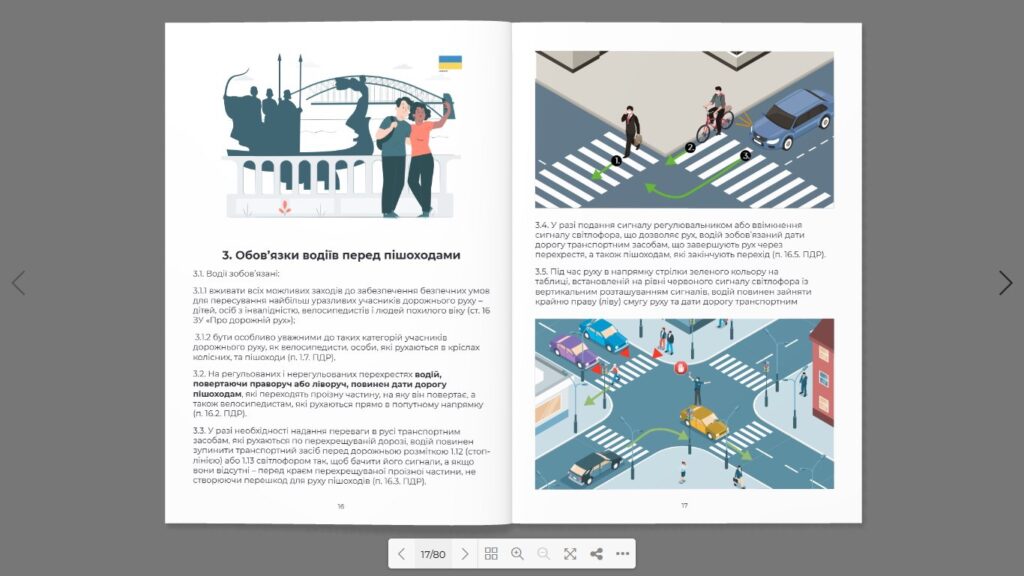
Task: Share the booklet using the share icon
Action: click(596, 554)
